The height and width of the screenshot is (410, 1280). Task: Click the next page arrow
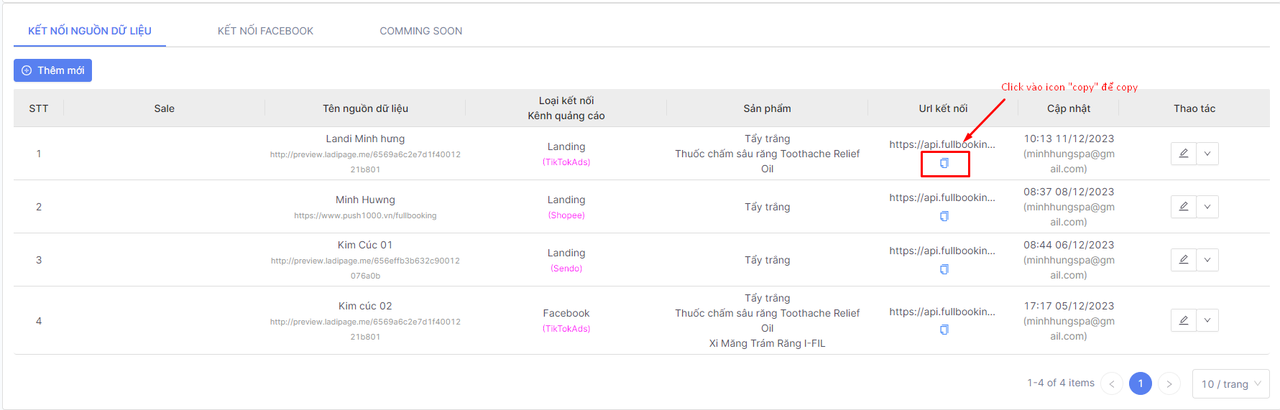pos(1169,384)
